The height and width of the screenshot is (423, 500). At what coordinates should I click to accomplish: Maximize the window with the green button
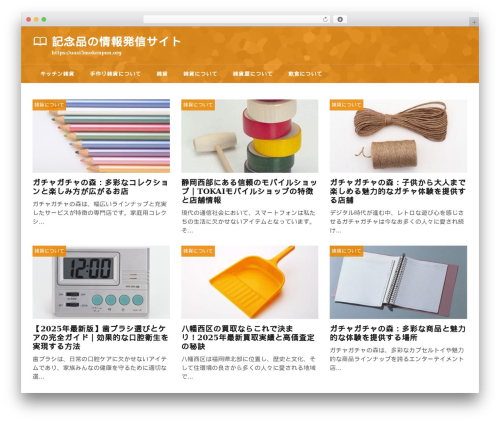[x=44, y=19]
